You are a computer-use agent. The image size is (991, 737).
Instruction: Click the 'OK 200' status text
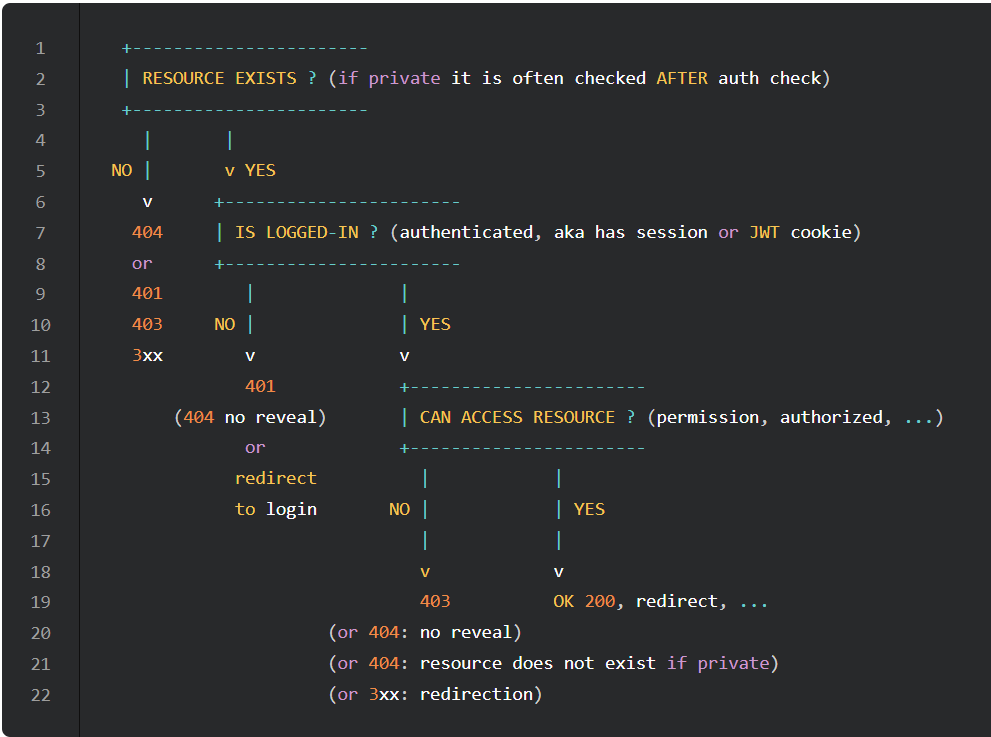coord(584,602)
